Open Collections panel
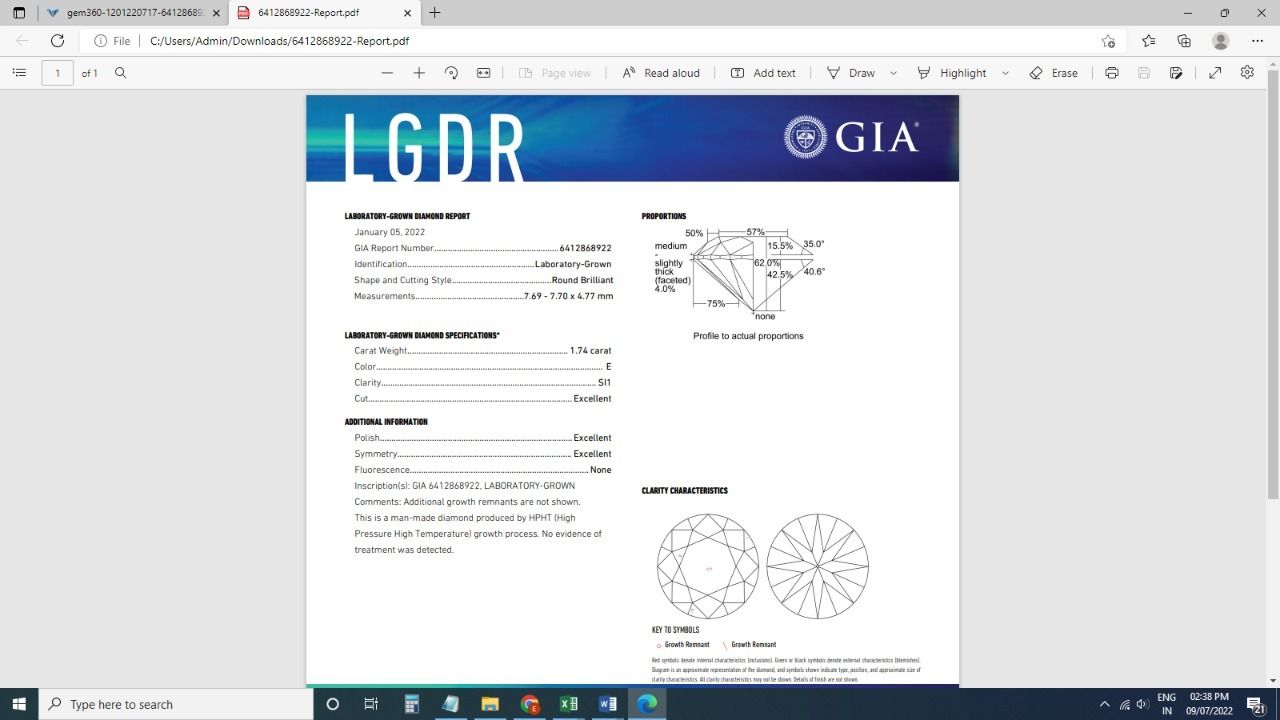Screen dimensions: 1280x720 pos(1184,41)
